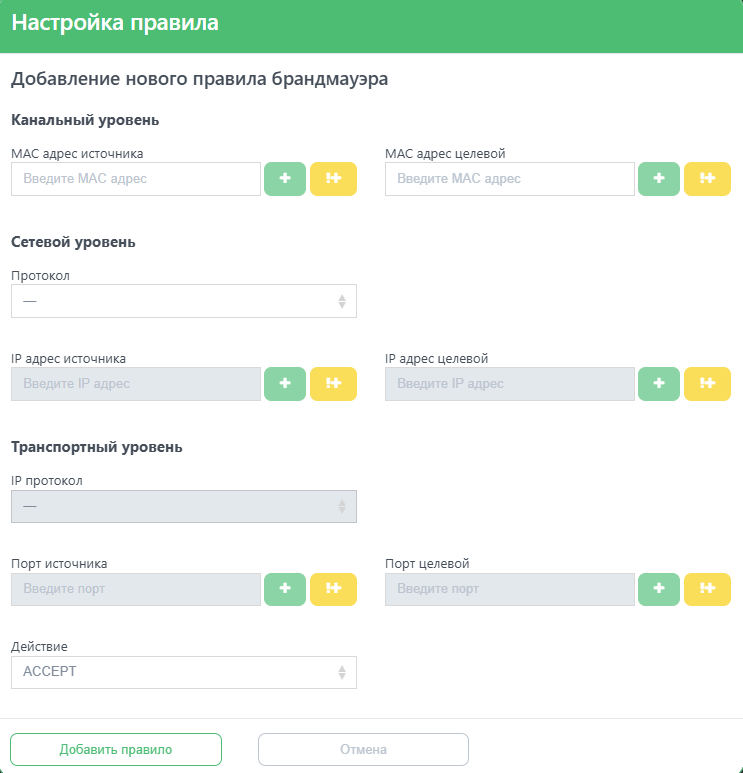Click green plus next to source port
The image size is (743, 773).
285,589
